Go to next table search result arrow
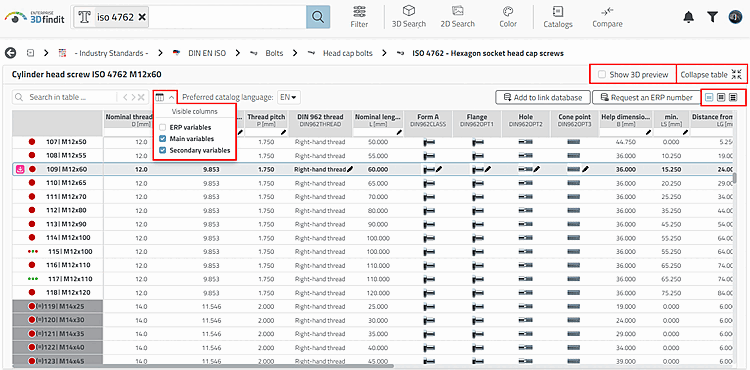The height and width of the screenshot is (370, 750). click(133, 98)
